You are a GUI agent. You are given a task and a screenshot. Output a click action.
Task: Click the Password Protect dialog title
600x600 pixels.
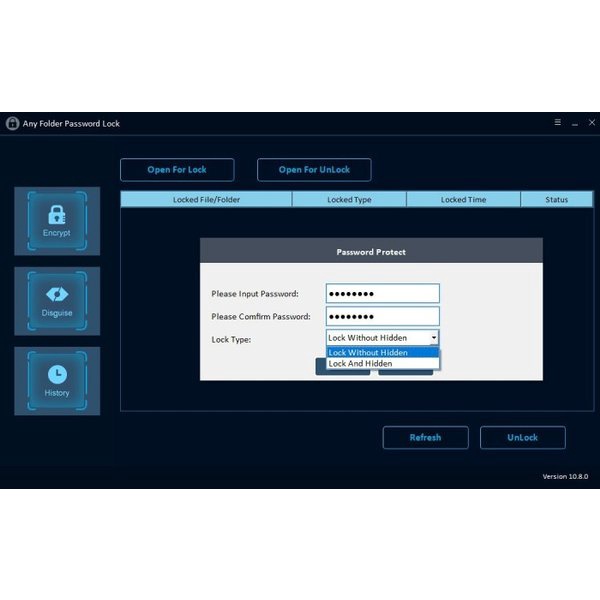pos(371,252)
